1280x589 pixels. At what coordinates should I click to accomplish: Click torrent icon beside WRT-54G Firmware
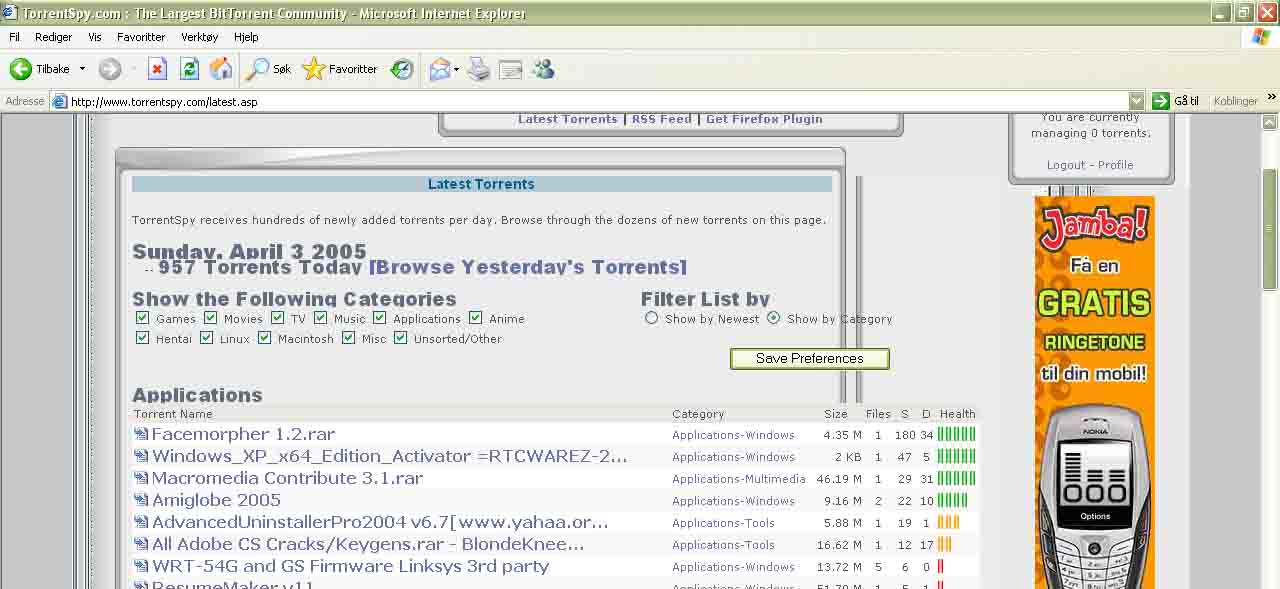pos(141,566)
